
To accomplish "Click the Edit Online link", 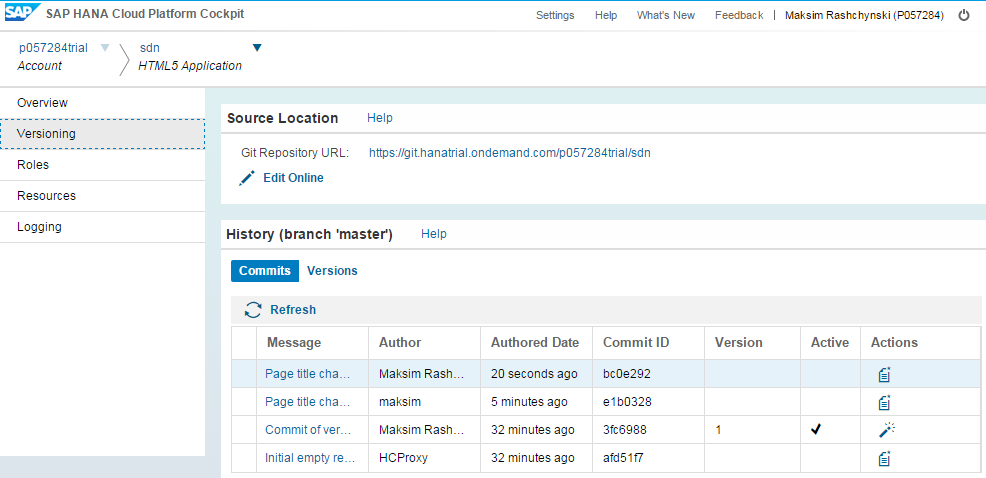I will point(293,178).
